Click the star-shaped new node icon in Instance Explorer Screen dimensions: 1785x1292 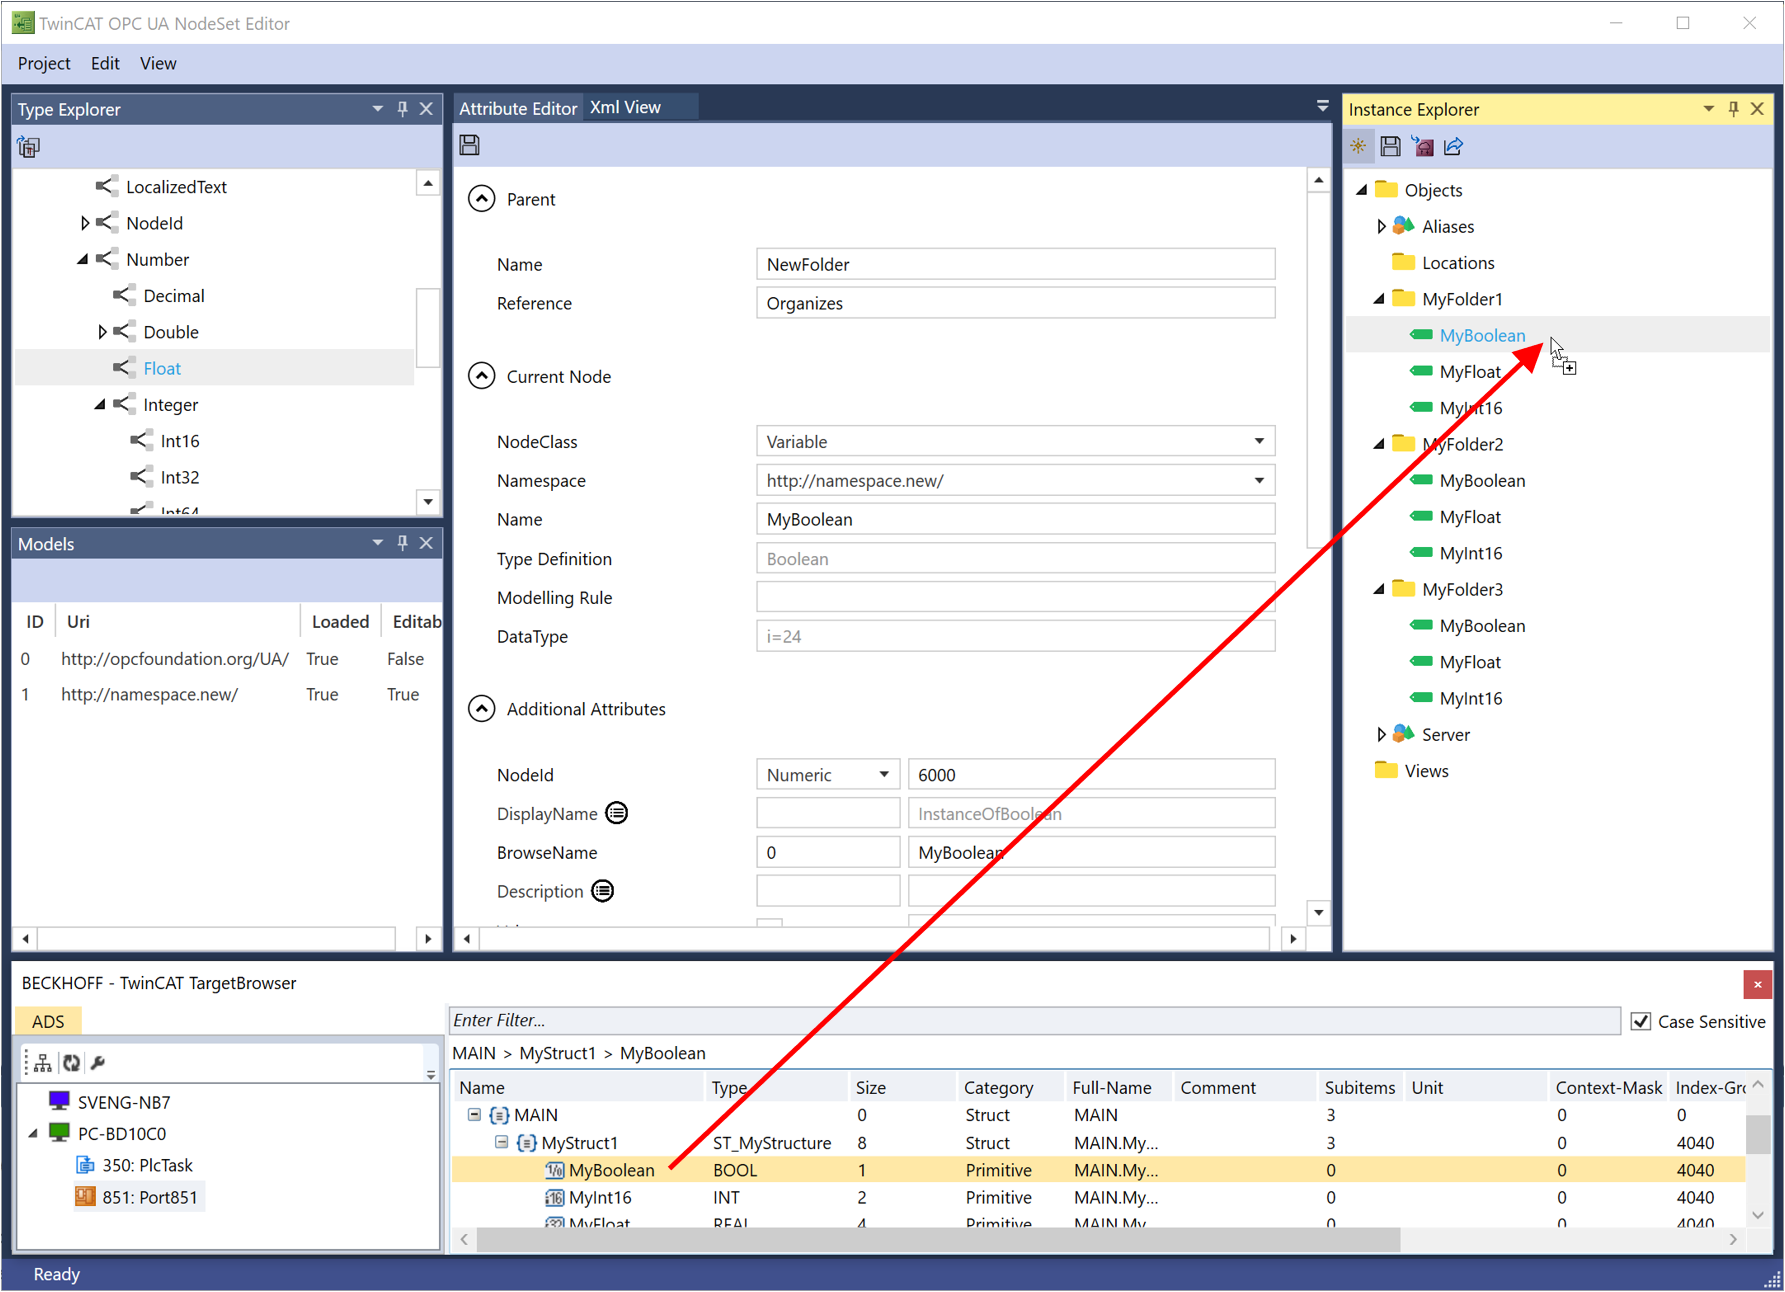[x=1358, y=146]
